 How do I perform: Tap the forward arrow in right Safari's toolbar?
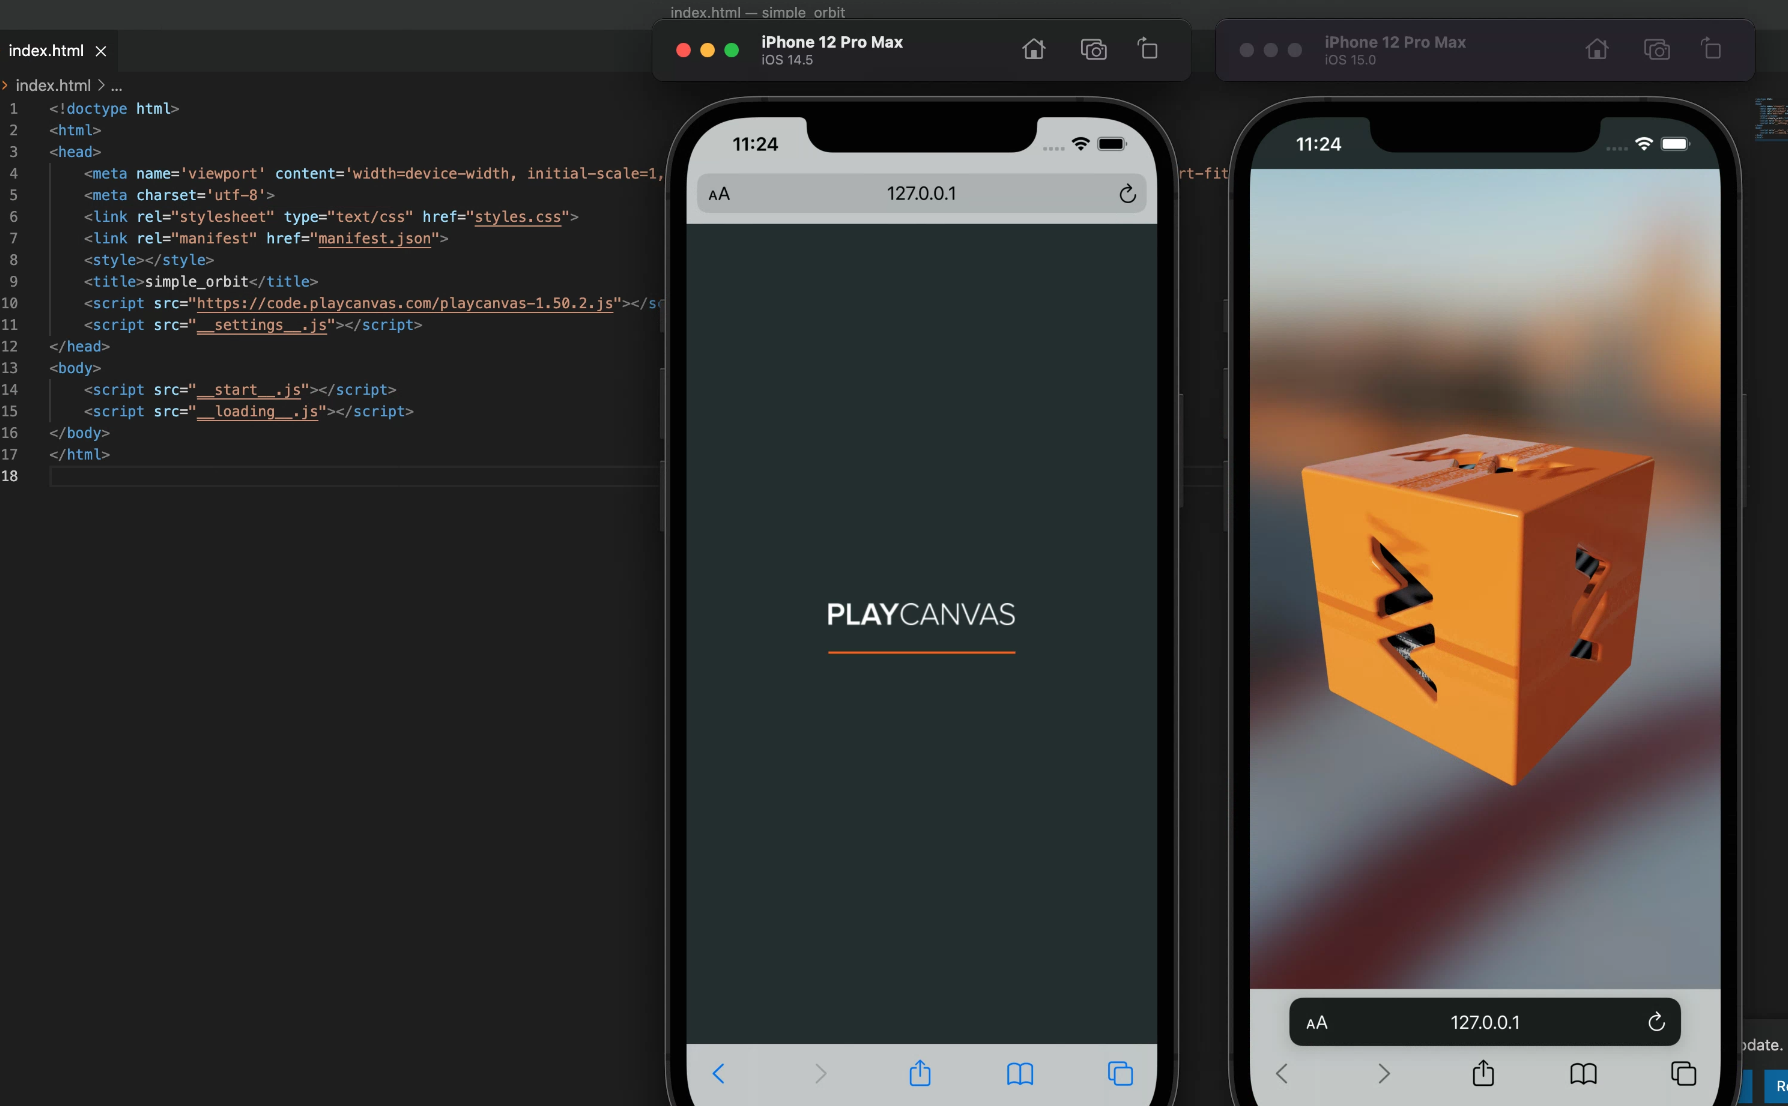pyautogui.click(x=1383, y=1073)
